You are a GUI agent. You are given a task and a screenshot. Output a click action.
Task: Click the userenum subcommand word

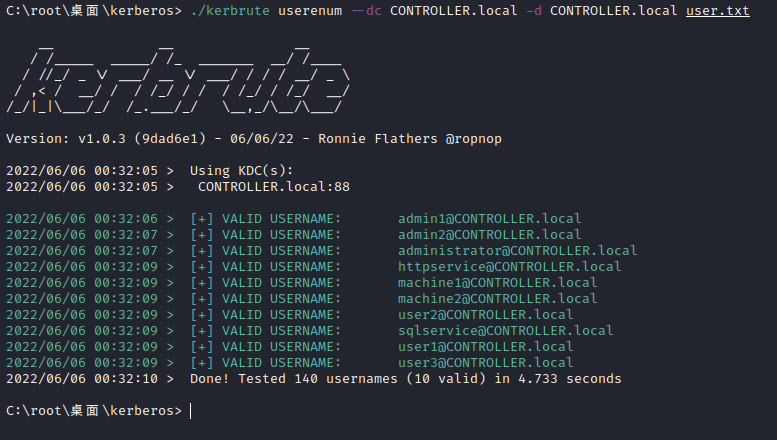(x=310, y=10)
